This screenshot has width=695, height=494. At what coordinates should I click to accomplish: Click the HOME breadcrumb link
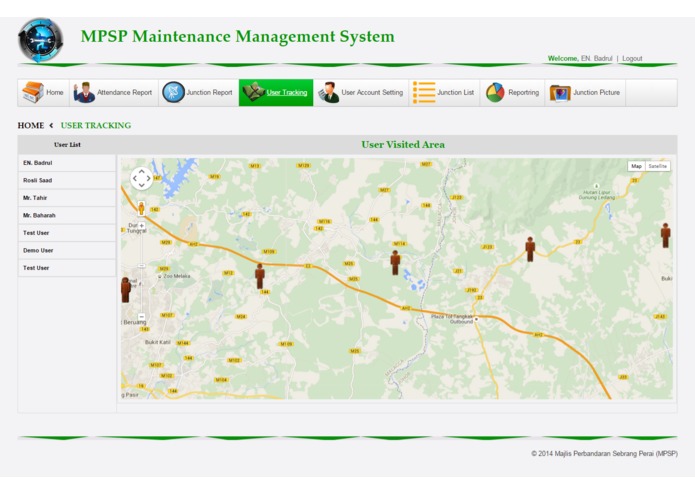(31, 125)
